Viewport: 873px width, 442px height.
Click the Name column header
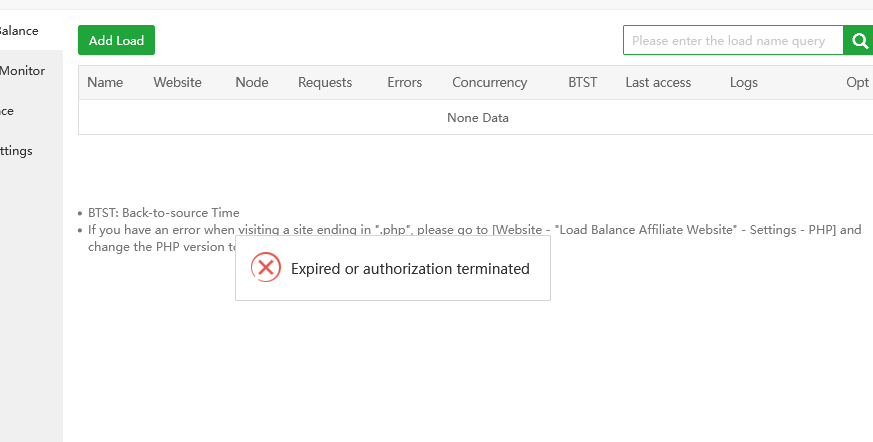105,83
